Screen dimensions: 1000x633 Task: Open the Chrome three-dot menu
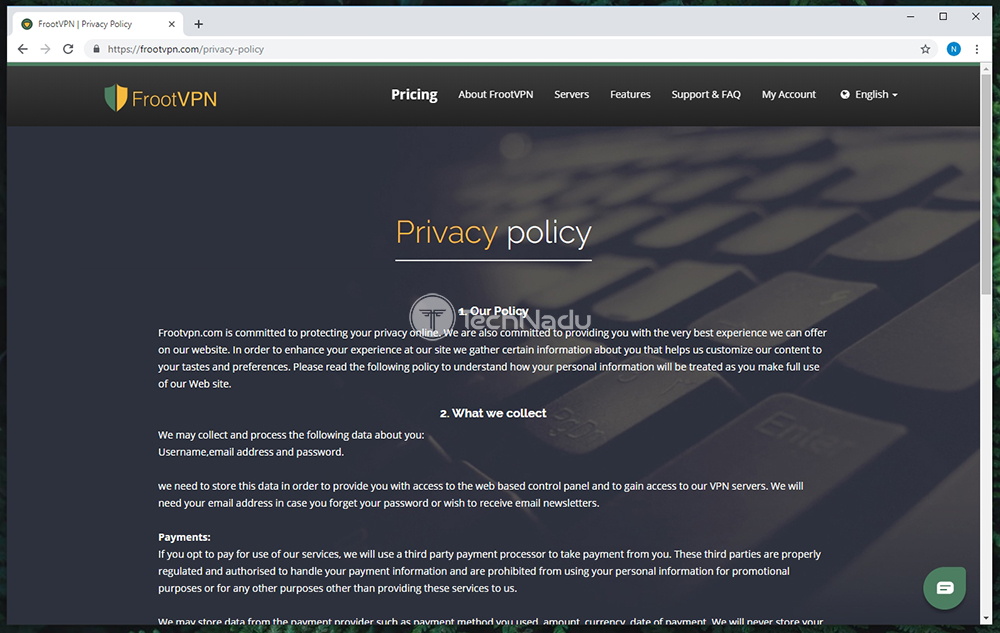pyautogui.click(x=976, y=49)
